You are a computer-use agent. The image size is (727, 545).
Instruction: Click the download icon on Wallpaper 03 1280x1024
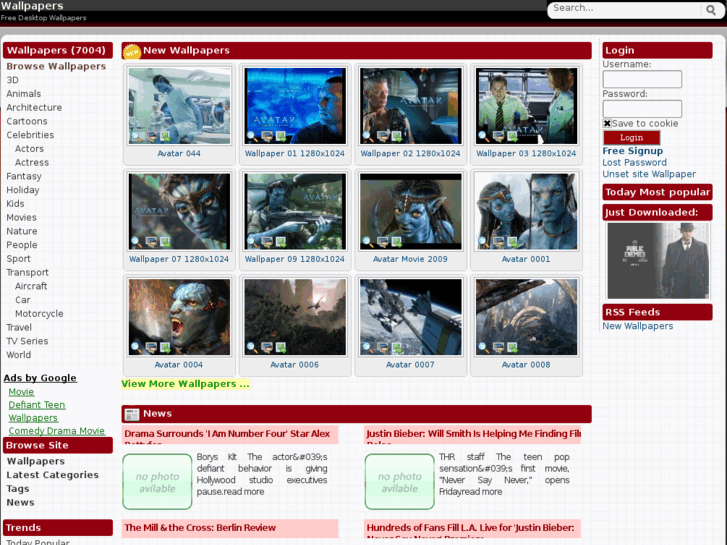(512, 136)
